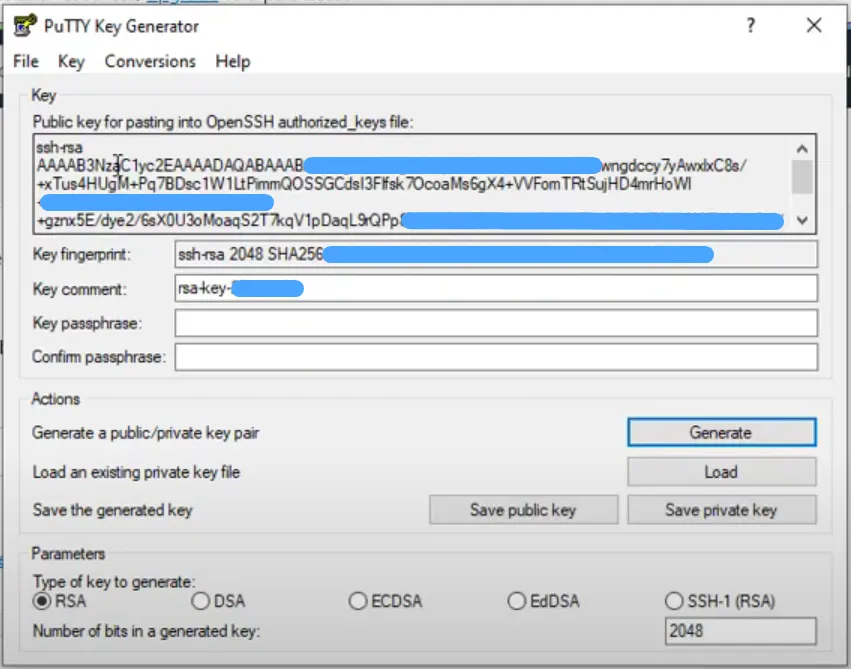Image resolution: width=851 pixels, height=669 pixels.
Task: Click the scrollbar down arrow
Action: 802,221
